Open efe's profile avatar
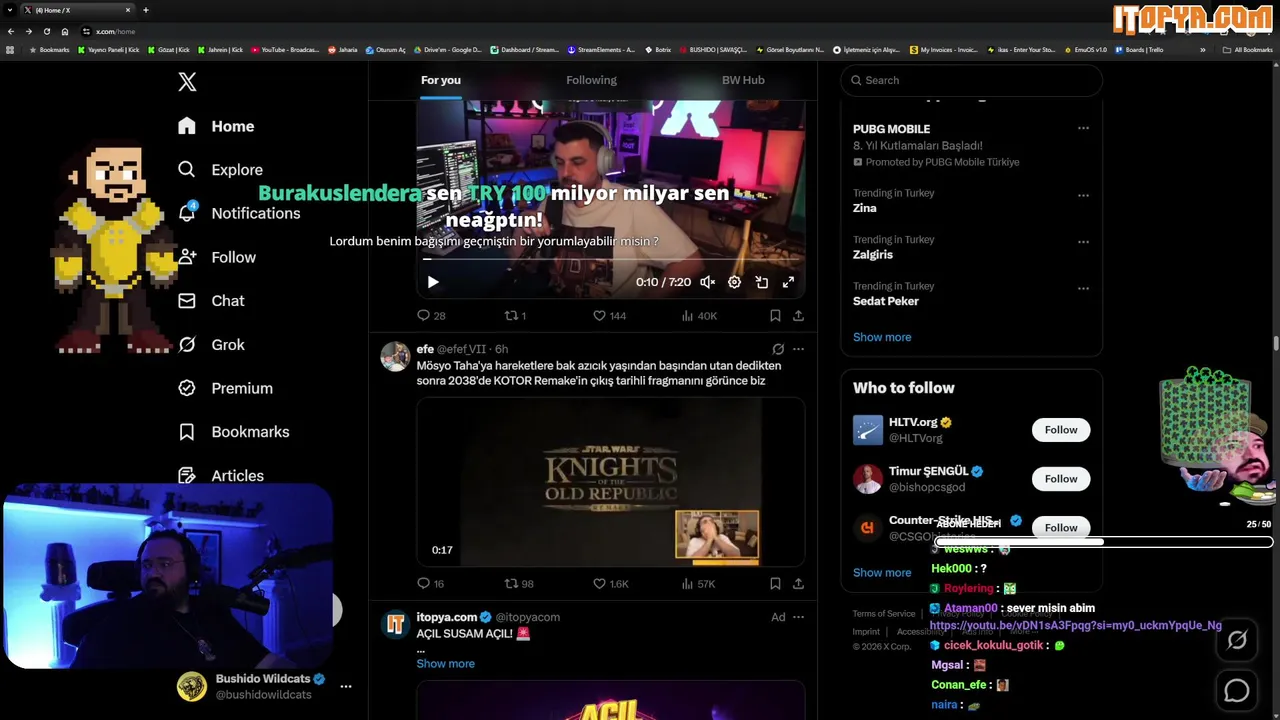Image resolution: width=1280 pixels, height=720 pixels. pos(395,356)
